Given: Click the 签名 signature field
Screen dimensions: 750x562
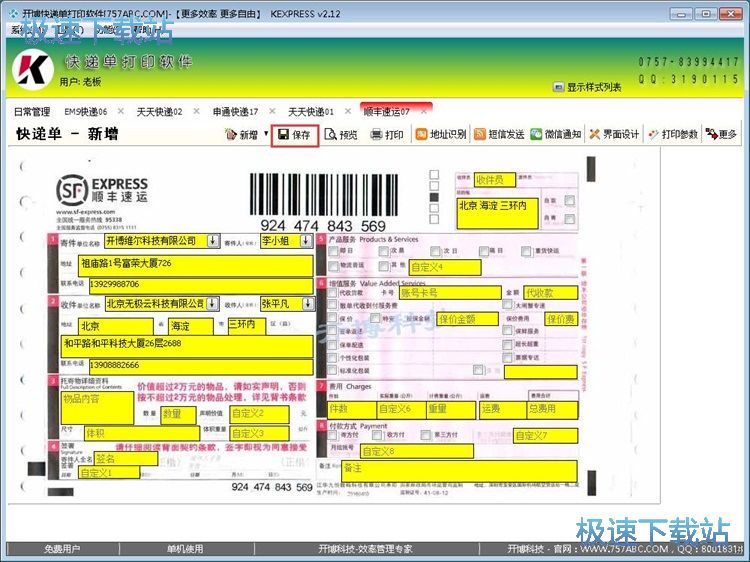Looking at the screenshot, I should 126,459.
